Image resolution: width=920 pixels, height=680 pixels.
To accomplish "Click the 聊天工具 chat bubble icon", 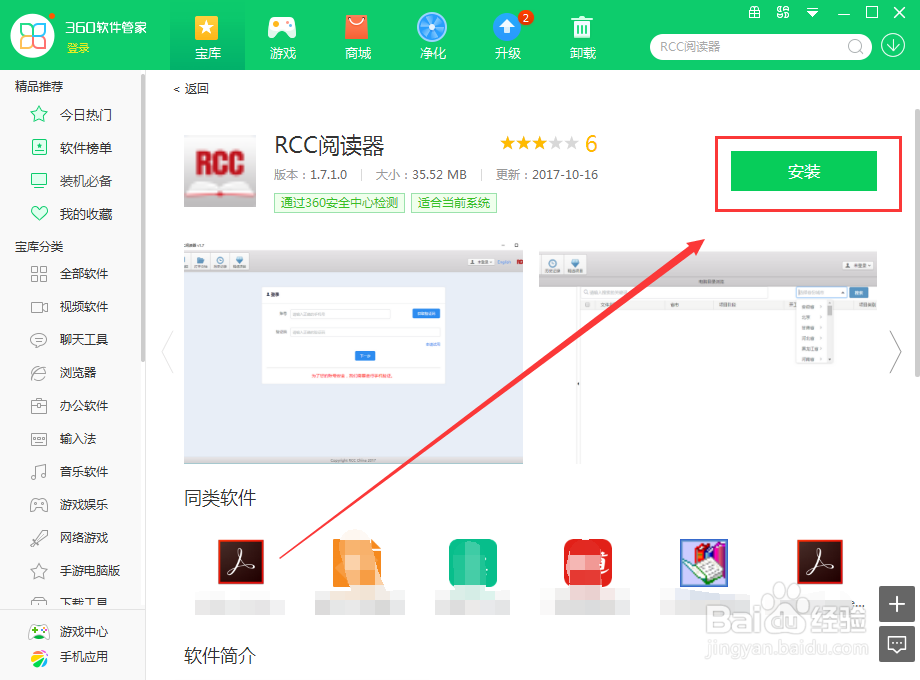I will coord(39,340).
